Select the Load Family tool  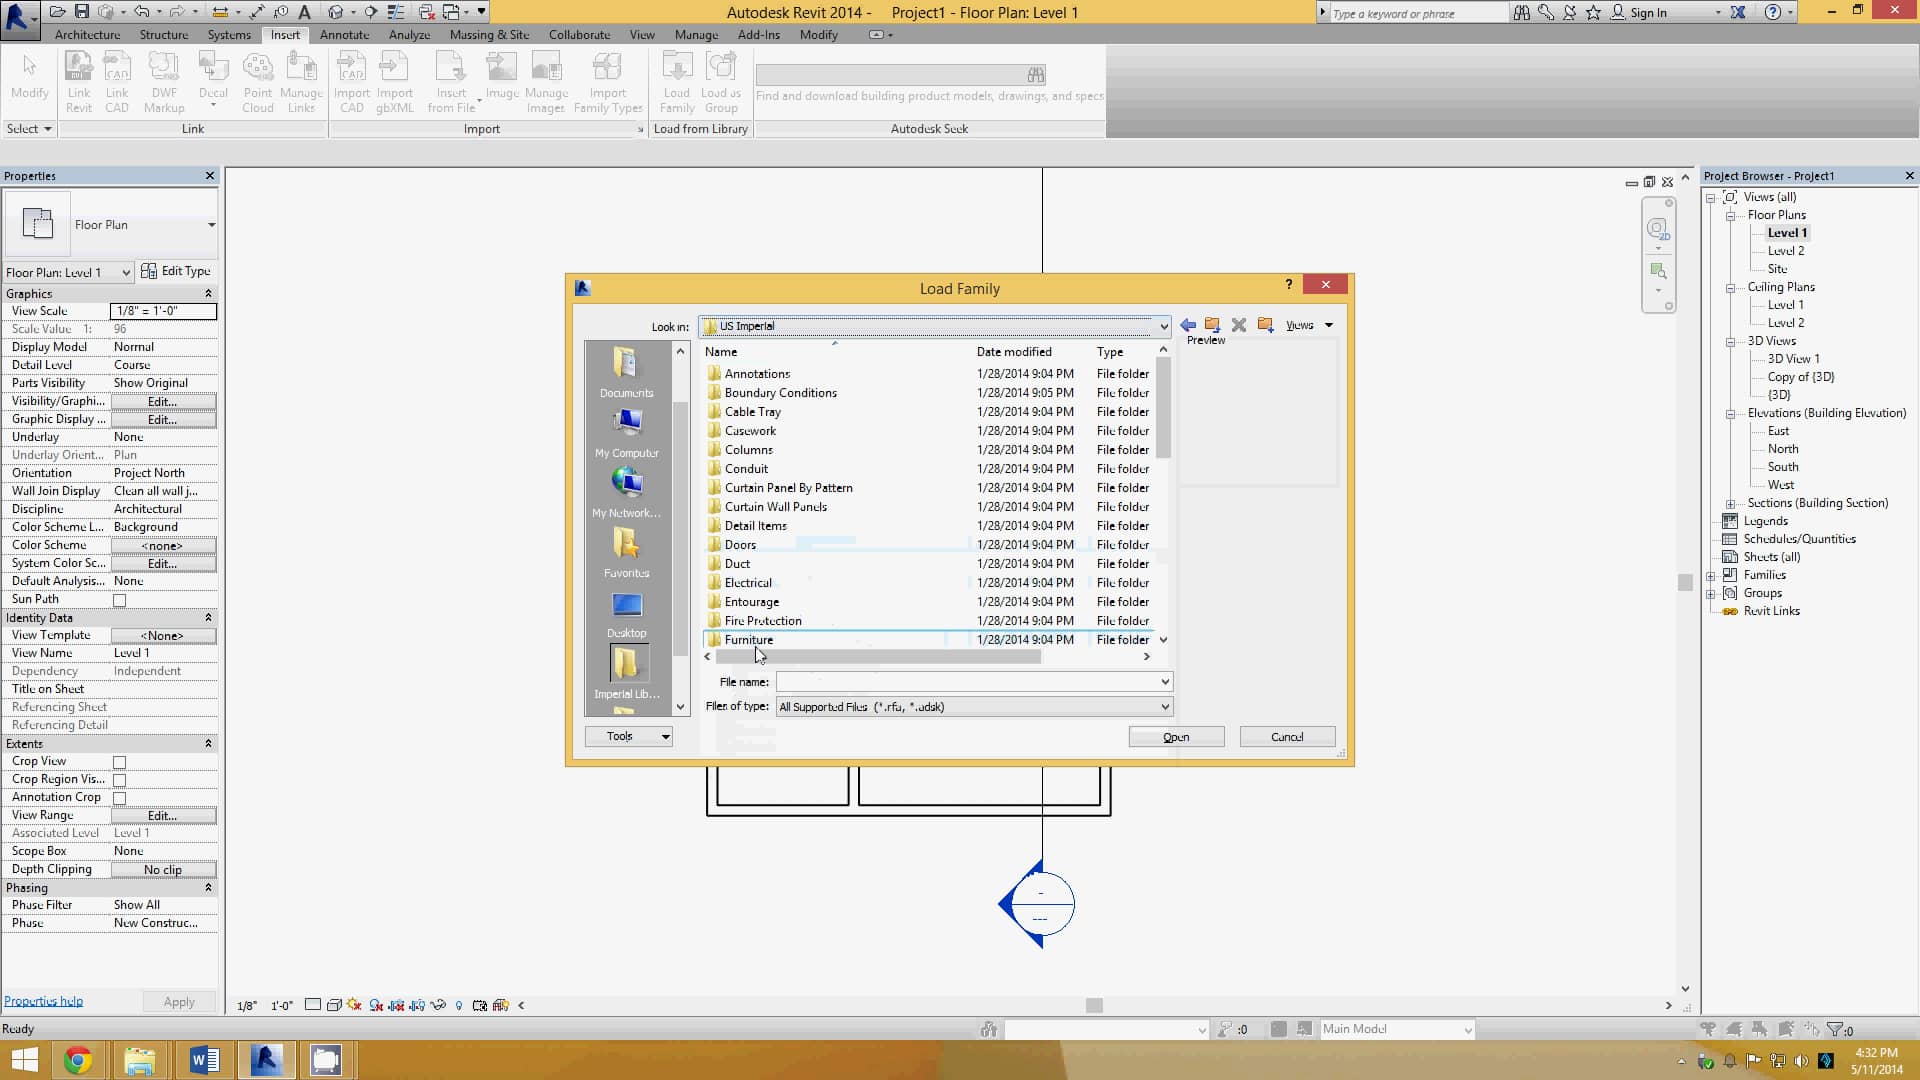(x=677, y=82)
